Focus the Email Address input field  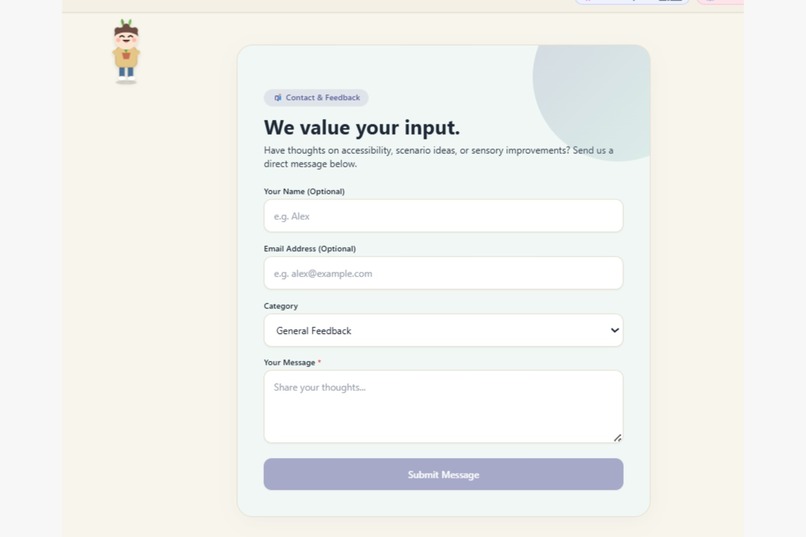444,273
